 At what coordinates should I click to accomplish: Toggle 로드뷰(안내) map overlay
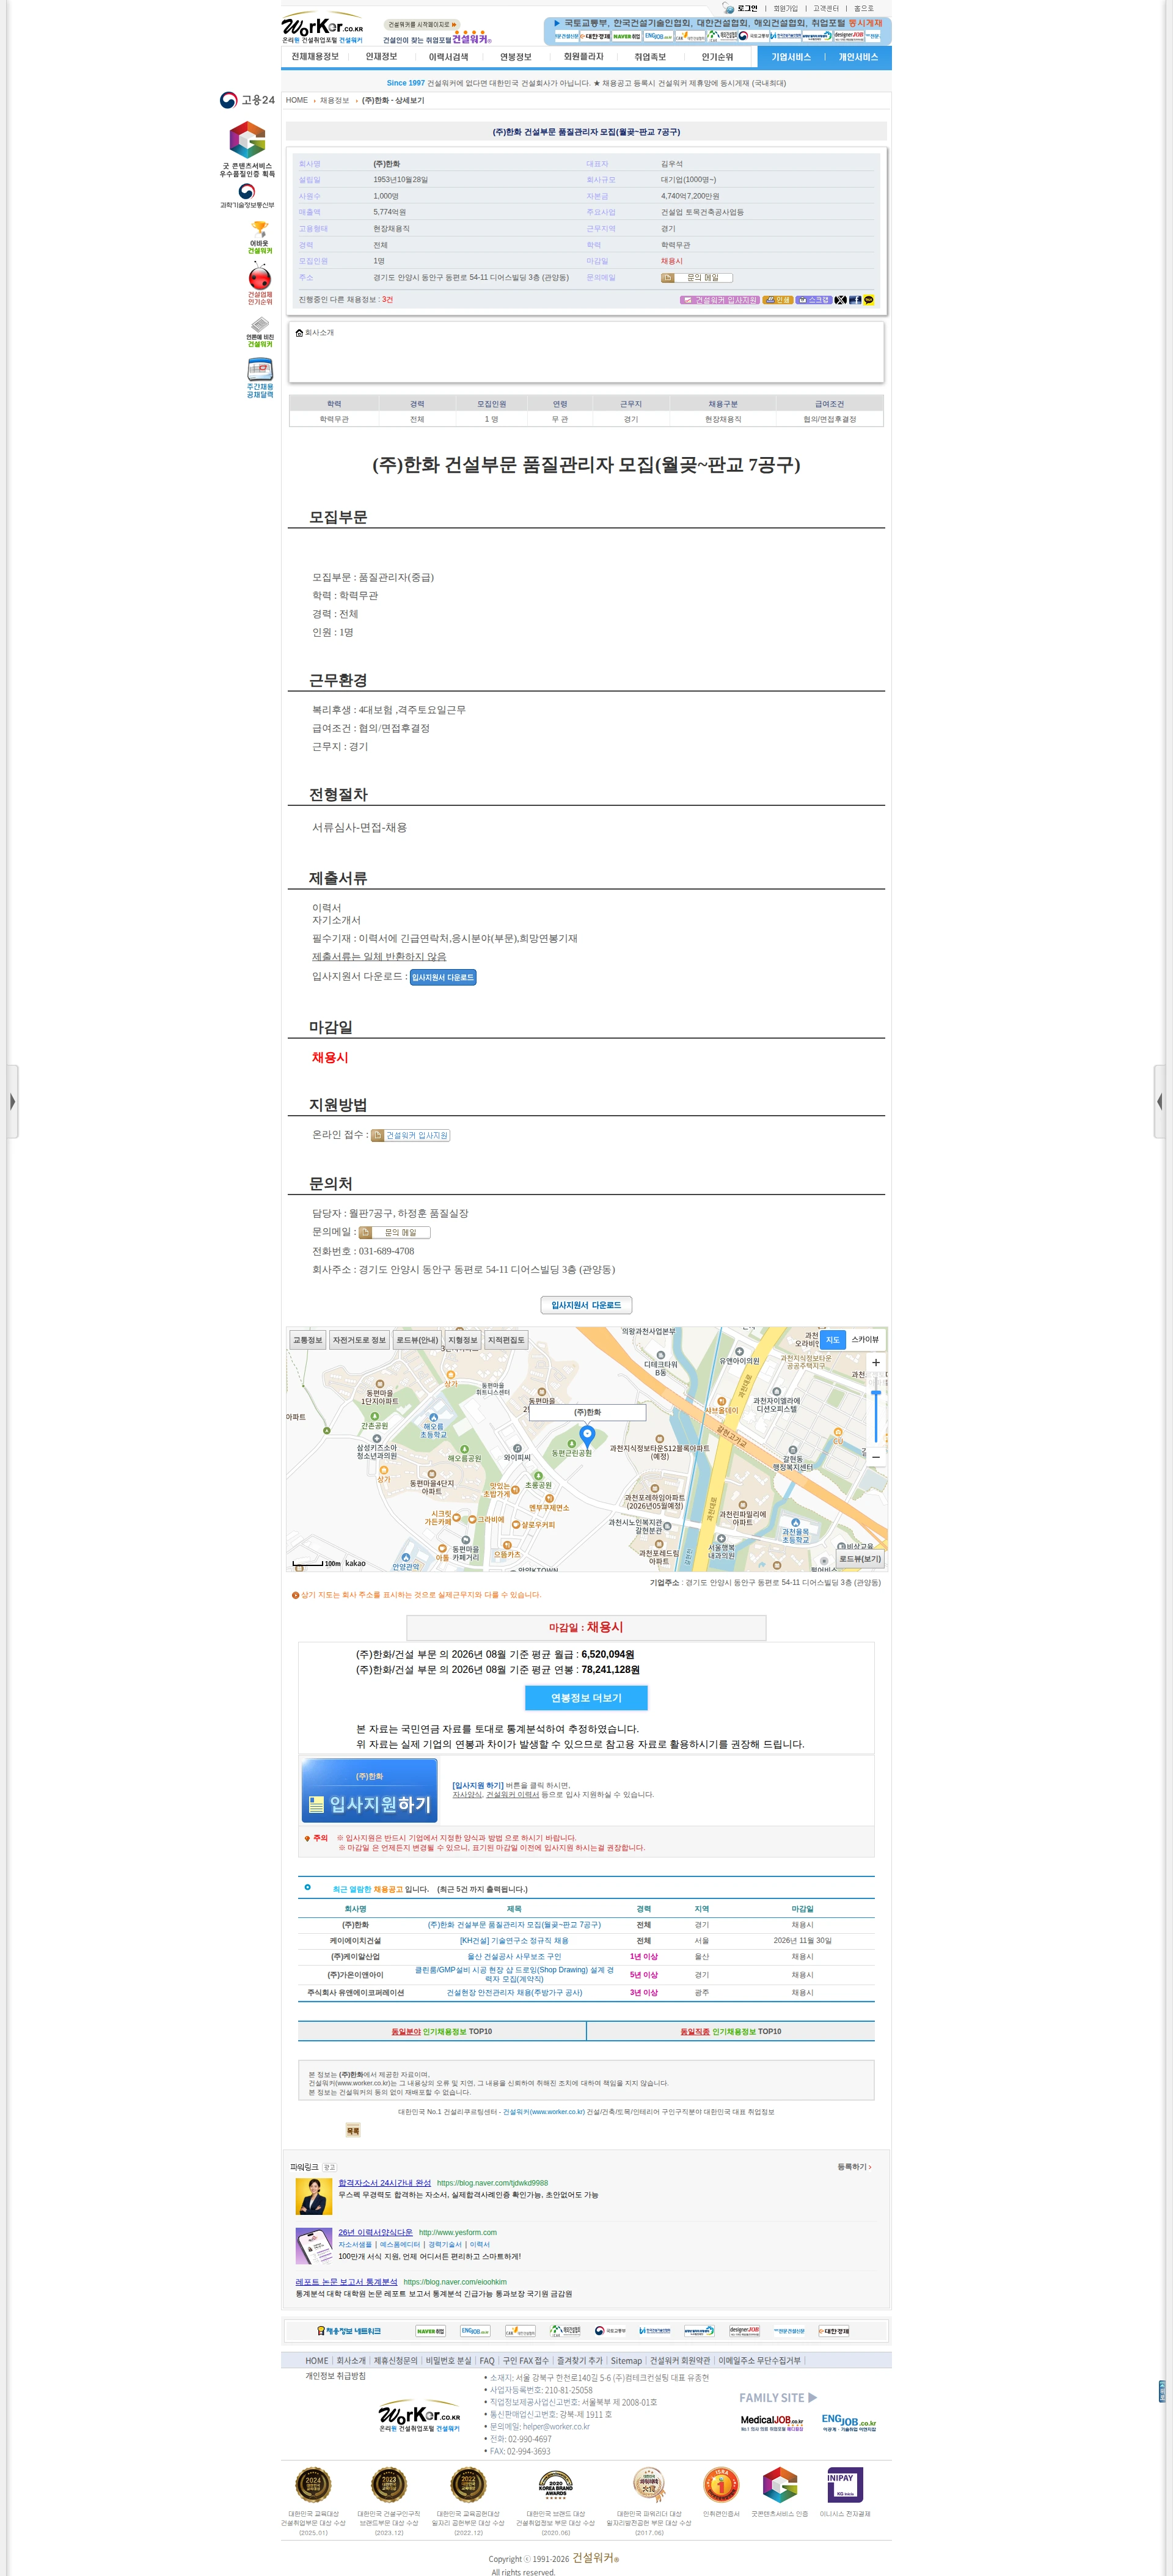pyautogui.click(x=417, y=1340)
